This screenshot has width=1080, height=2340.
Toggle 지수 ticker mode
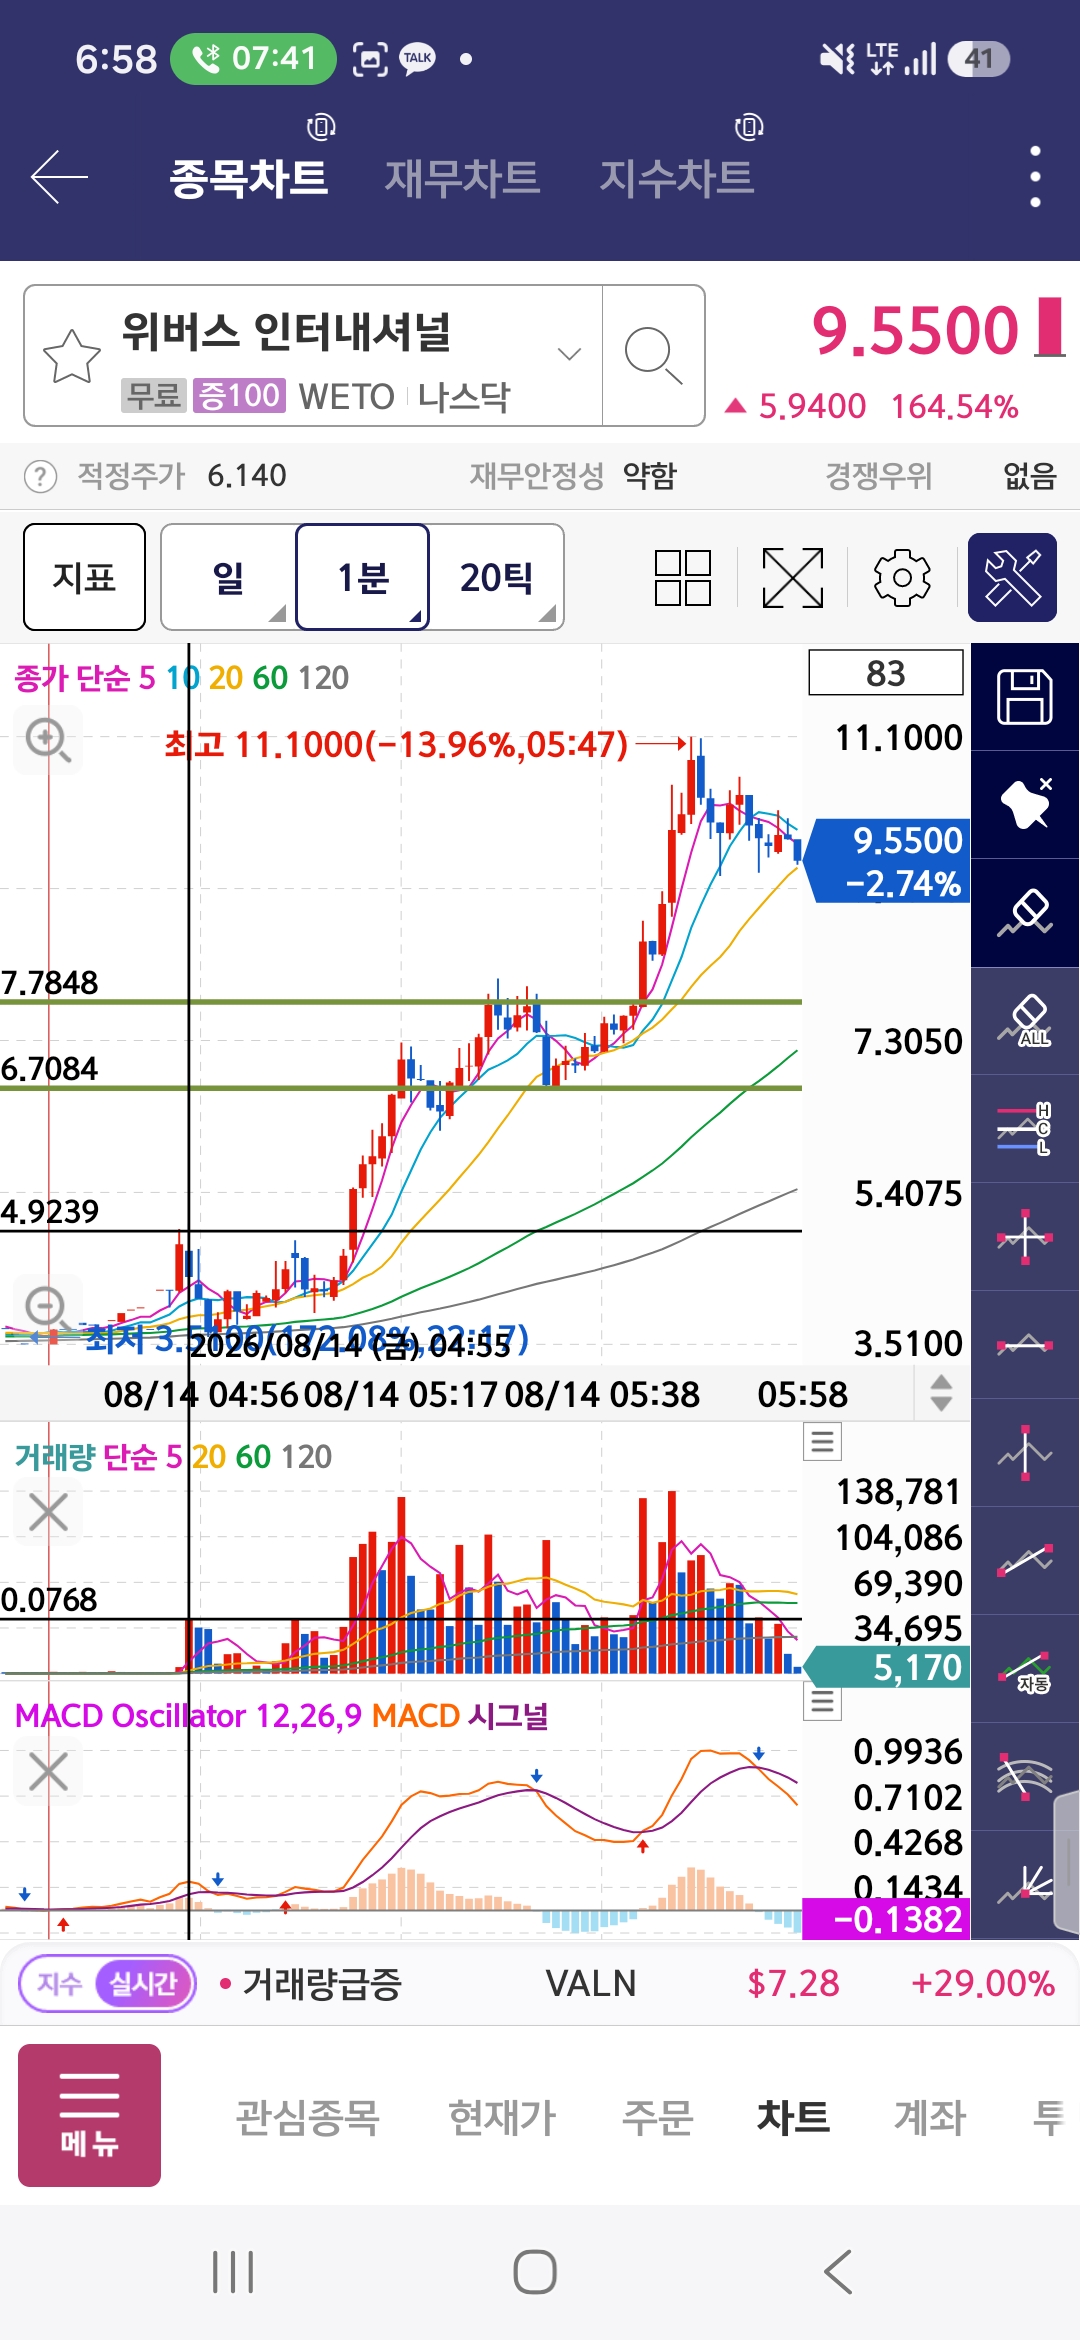tap(59, 1983)
